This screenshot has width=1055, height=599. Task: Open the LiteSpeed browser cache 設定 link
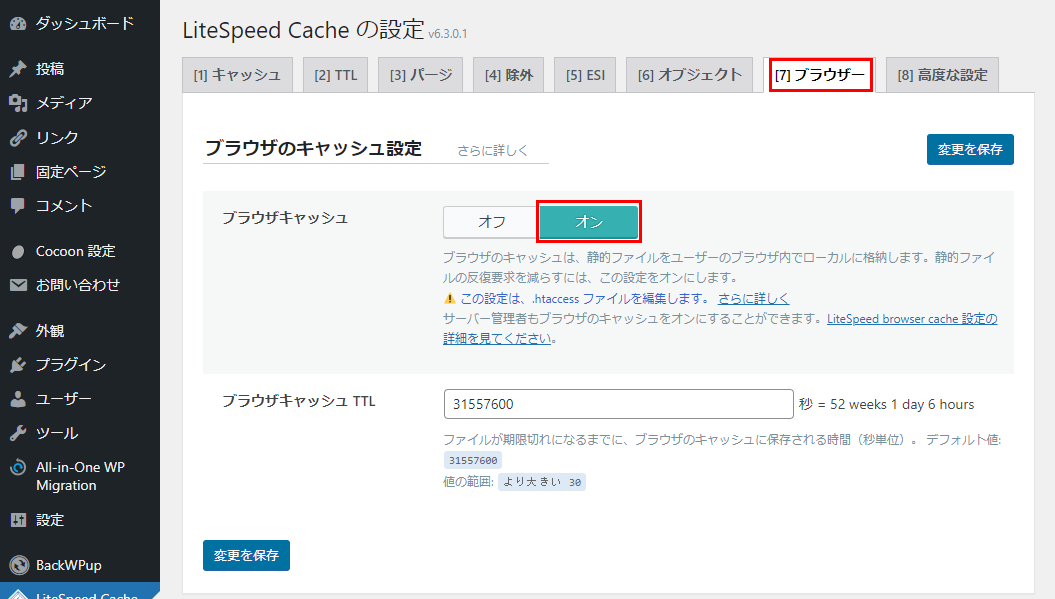[x=911, y=319]
